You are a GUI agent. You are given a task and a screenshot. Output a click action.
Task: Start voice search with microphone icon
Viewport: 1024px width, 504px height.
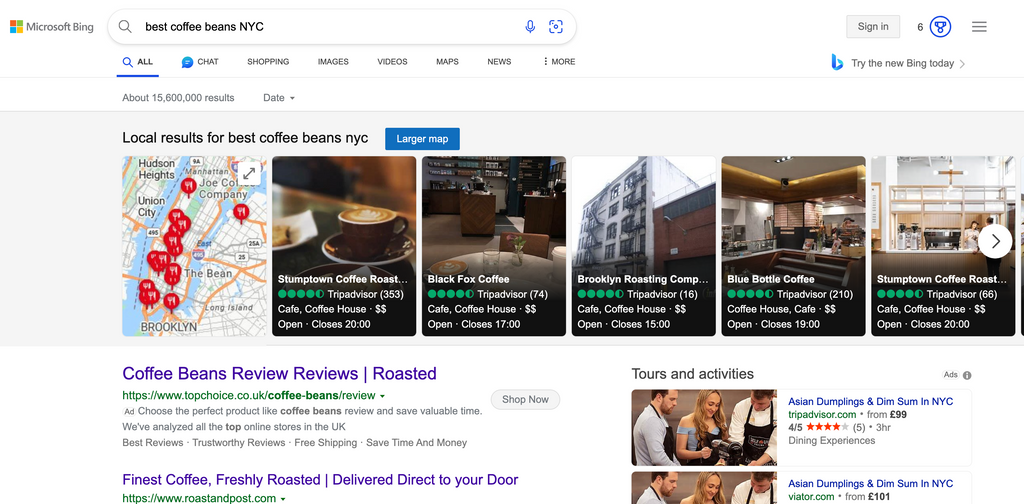[x=530, y=27]
